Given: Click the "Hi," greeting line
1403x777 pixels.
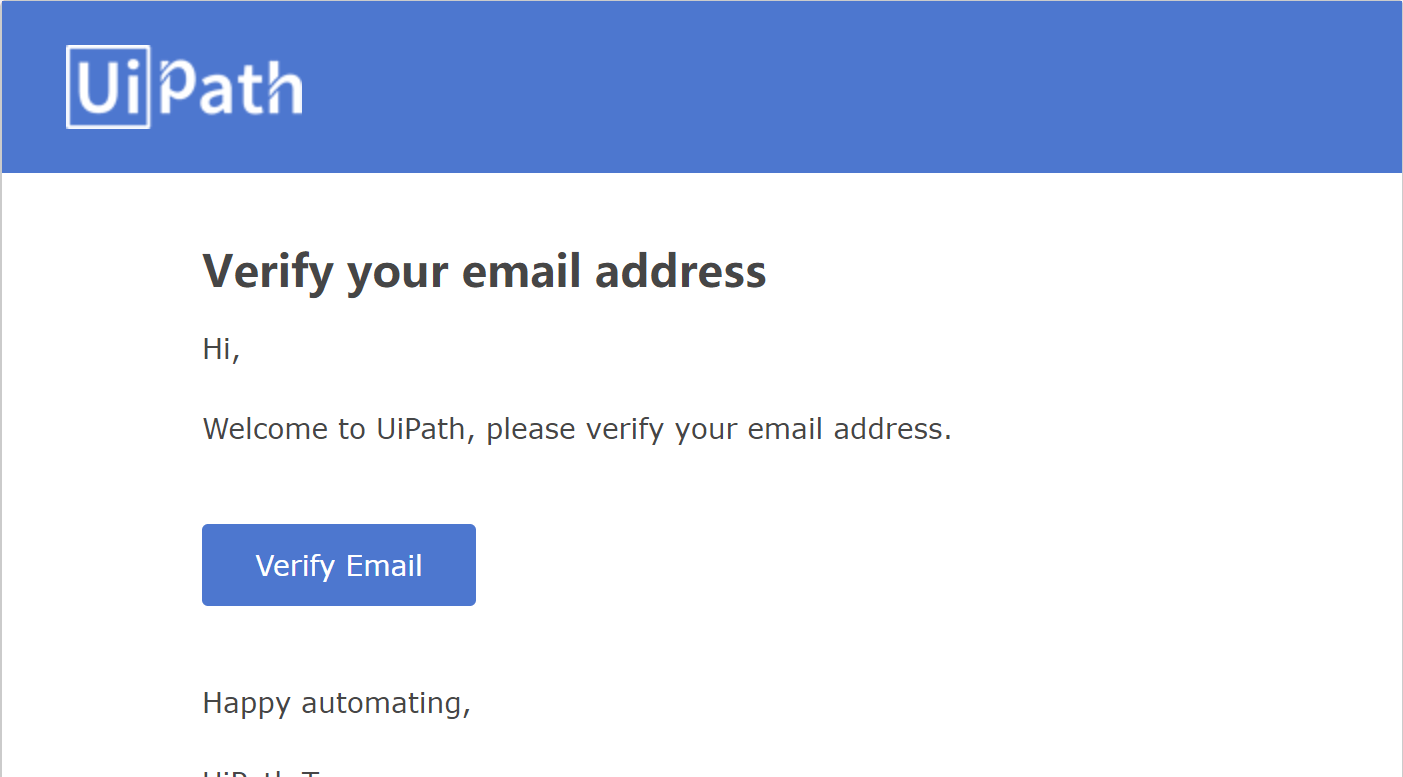Looking at the screenshot, I should [222, 349].
